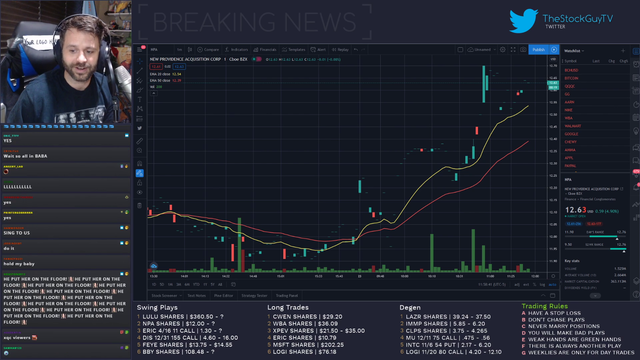Select the crosshair cursor tool
Viewport: 640px width, 360px height.
pos(140,61)
